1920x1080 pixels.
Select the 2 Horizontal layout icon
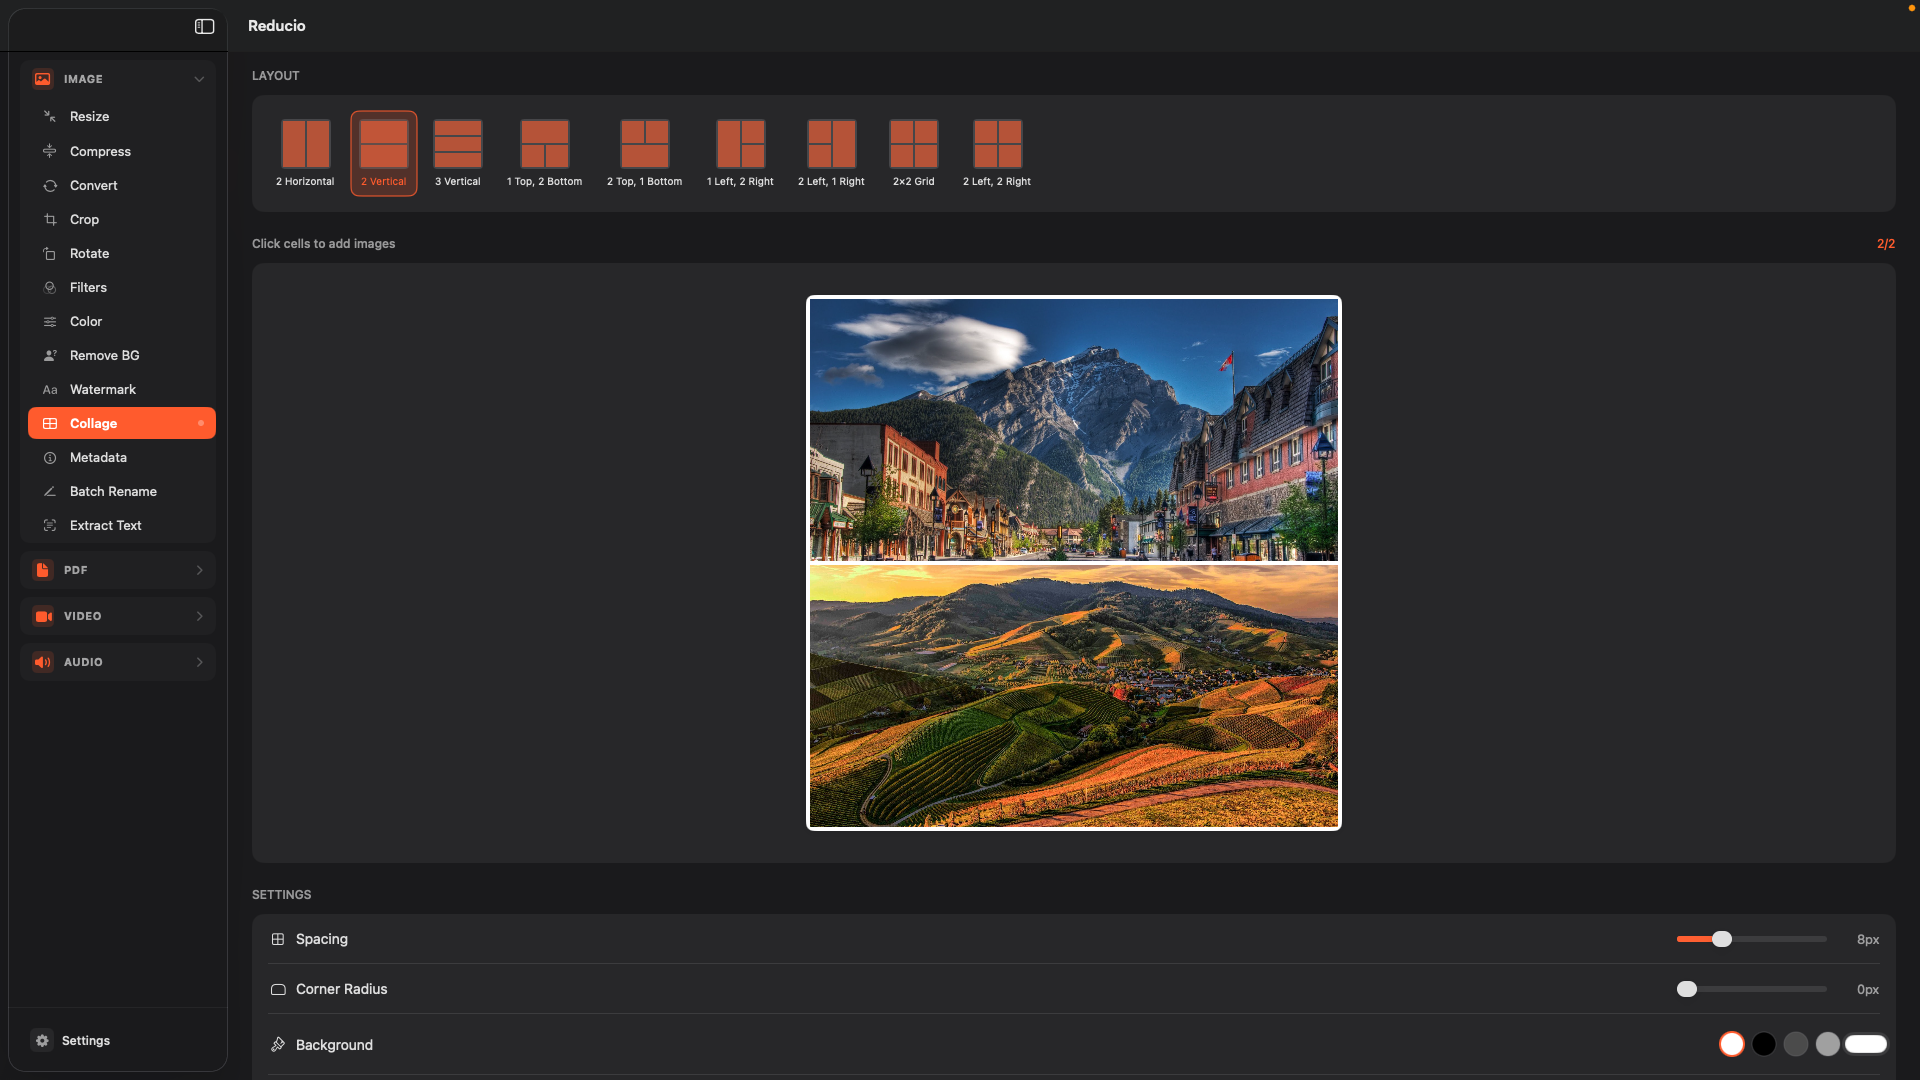coord(305,144)
